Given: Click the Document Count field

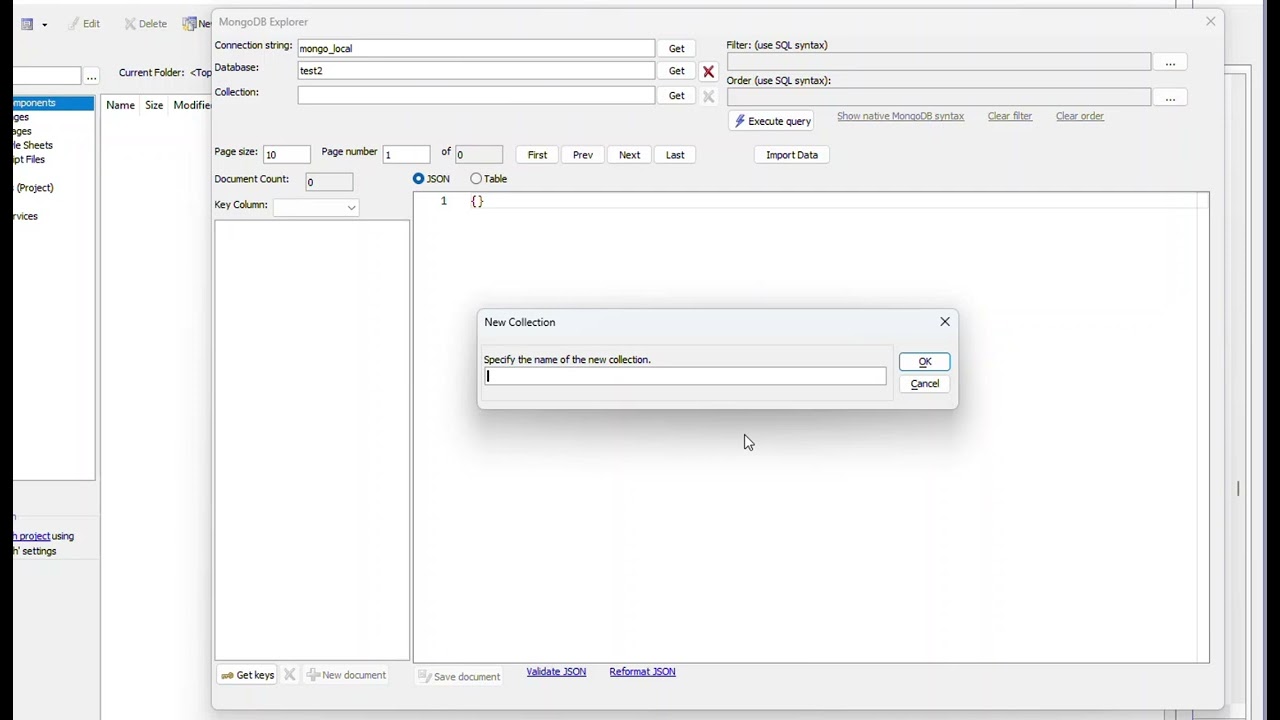Looking at the screenshot, I should (329, 182).
